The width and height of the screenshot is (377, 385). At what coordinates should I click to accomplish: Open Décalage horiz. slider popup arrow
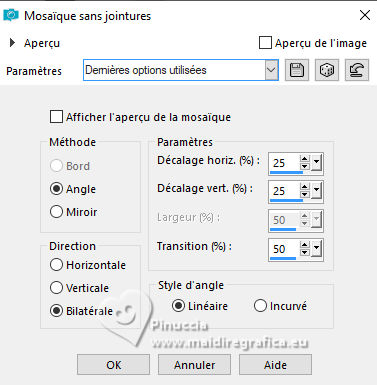click(316, 163)
